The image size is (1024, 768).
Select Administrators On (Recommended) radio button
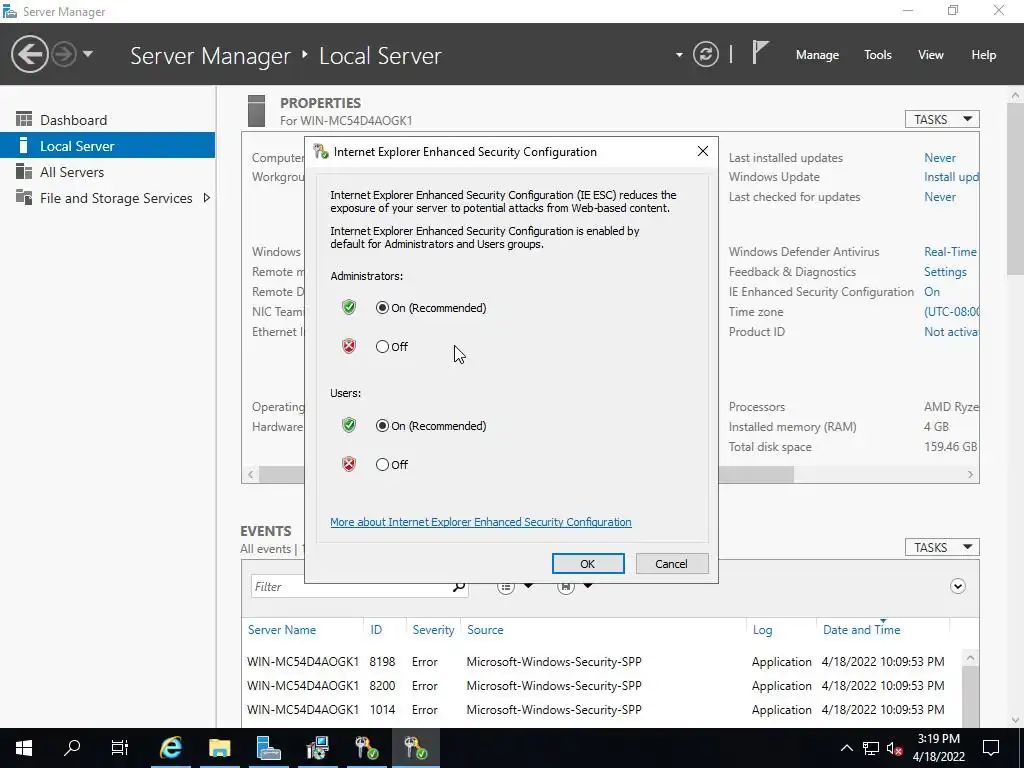click(x=382, y=308)
